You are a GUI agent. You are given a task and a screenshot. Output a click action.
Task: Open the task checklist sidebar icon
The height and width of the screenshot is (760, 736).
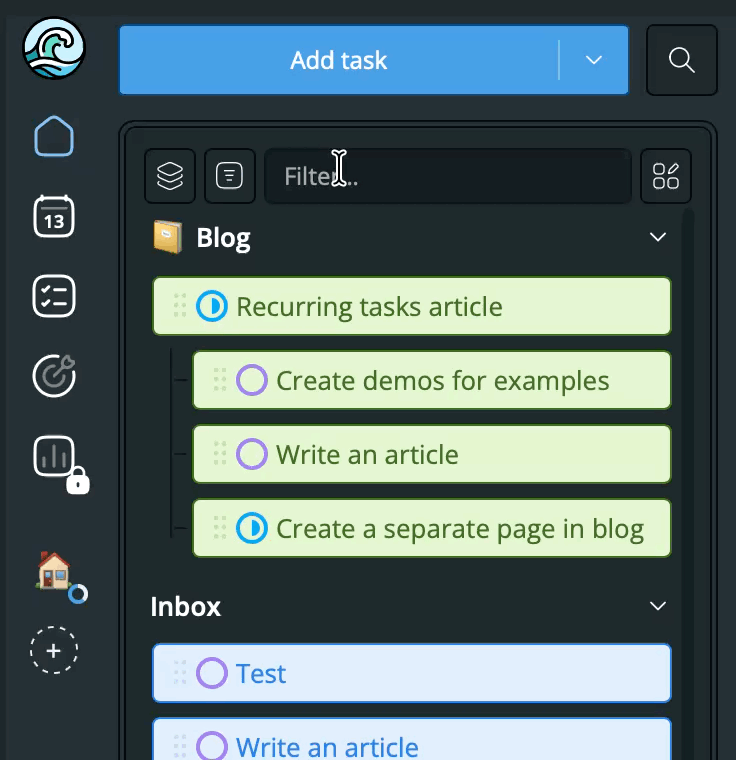click(x=54, y=296)
